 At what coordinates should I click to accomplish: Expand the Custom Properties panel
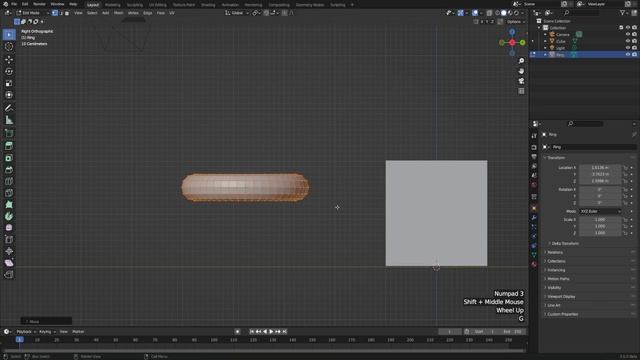point(562,314)
